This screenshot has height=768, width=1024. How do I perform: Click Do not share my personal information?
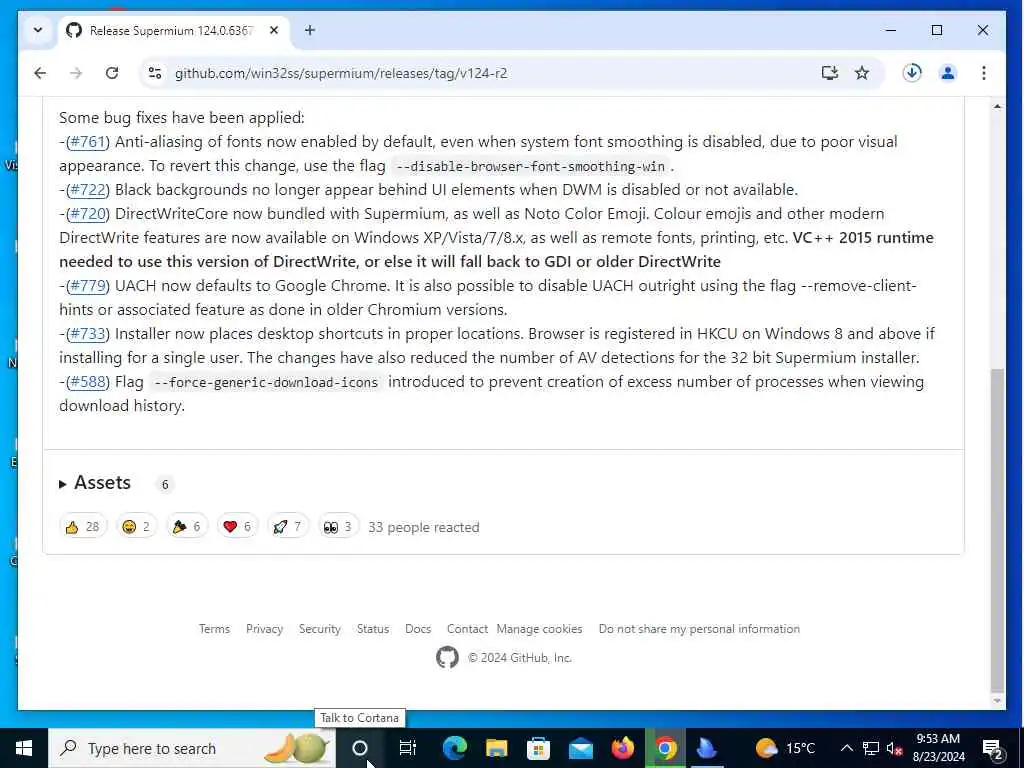click(x=699, y=629)
